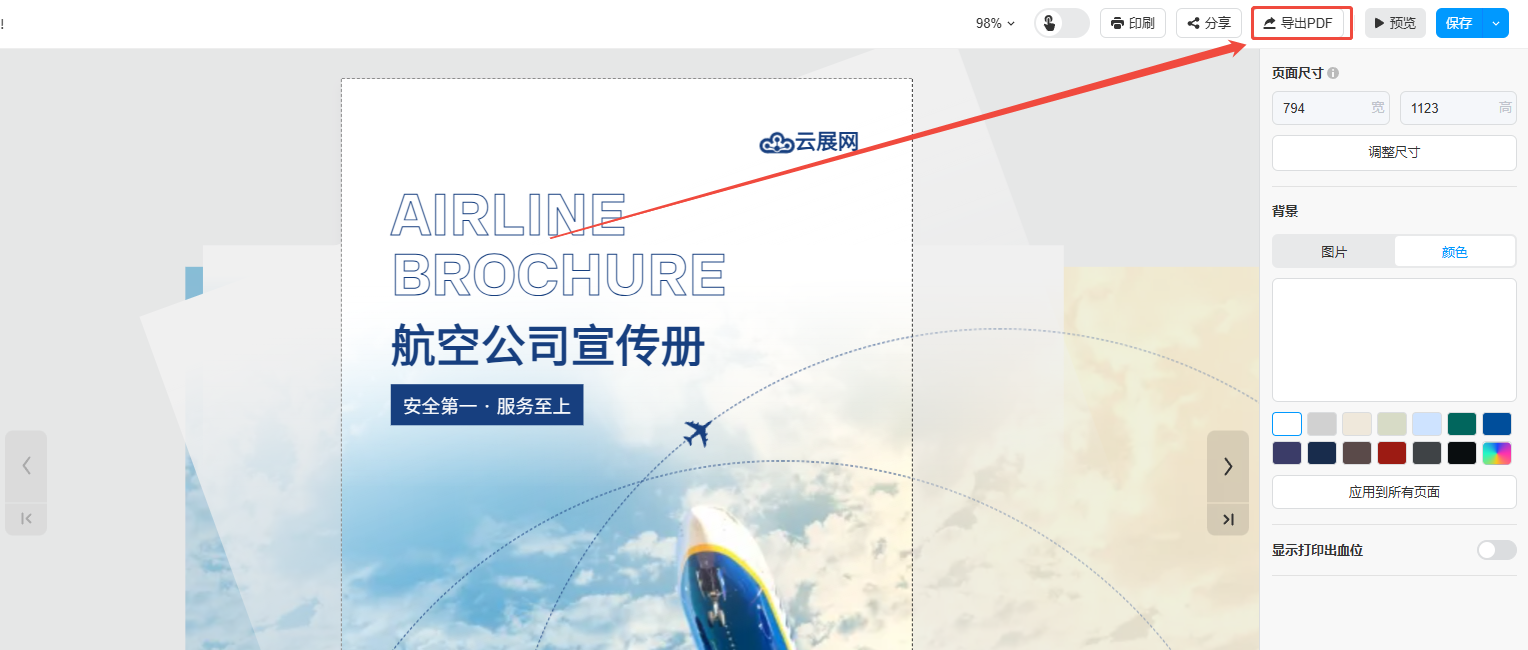Open the 98% zoom dropdown

[995, 23]
